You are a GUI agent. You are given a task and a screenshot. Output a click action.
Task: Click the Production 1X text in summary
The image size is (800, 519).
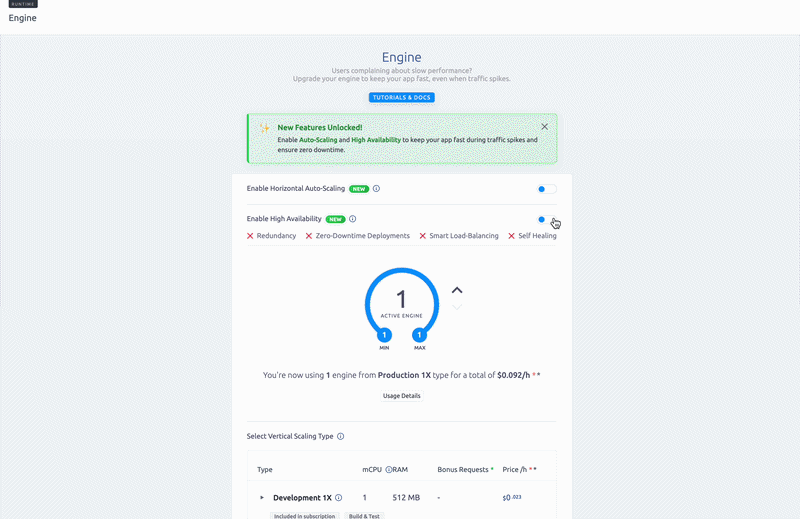404,375
